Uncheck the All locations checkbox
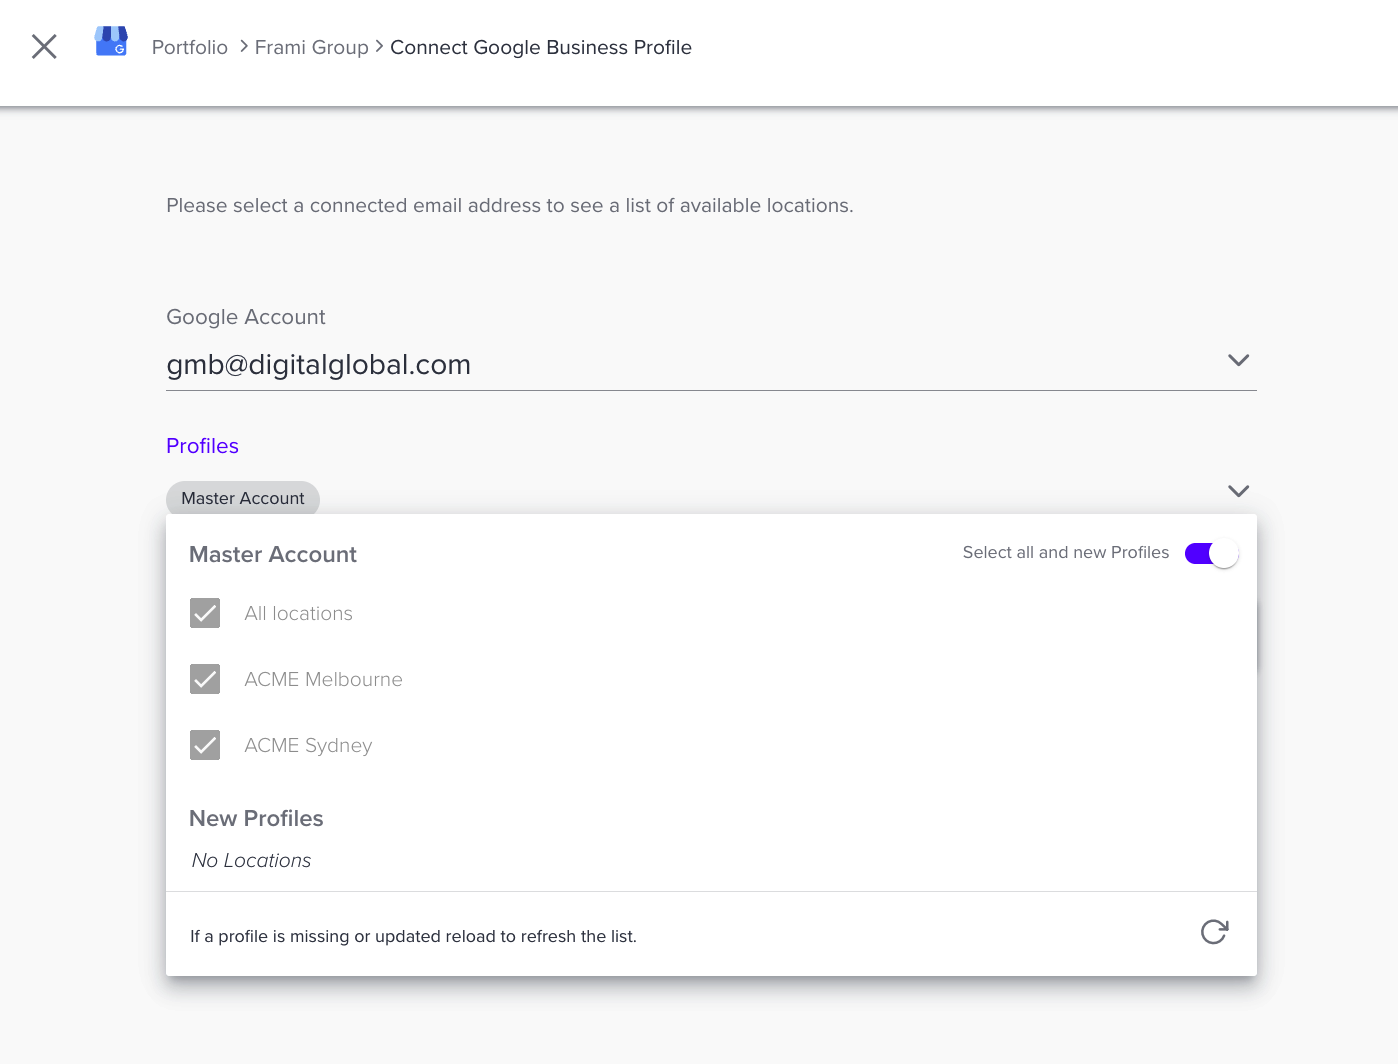 (205, 613)
